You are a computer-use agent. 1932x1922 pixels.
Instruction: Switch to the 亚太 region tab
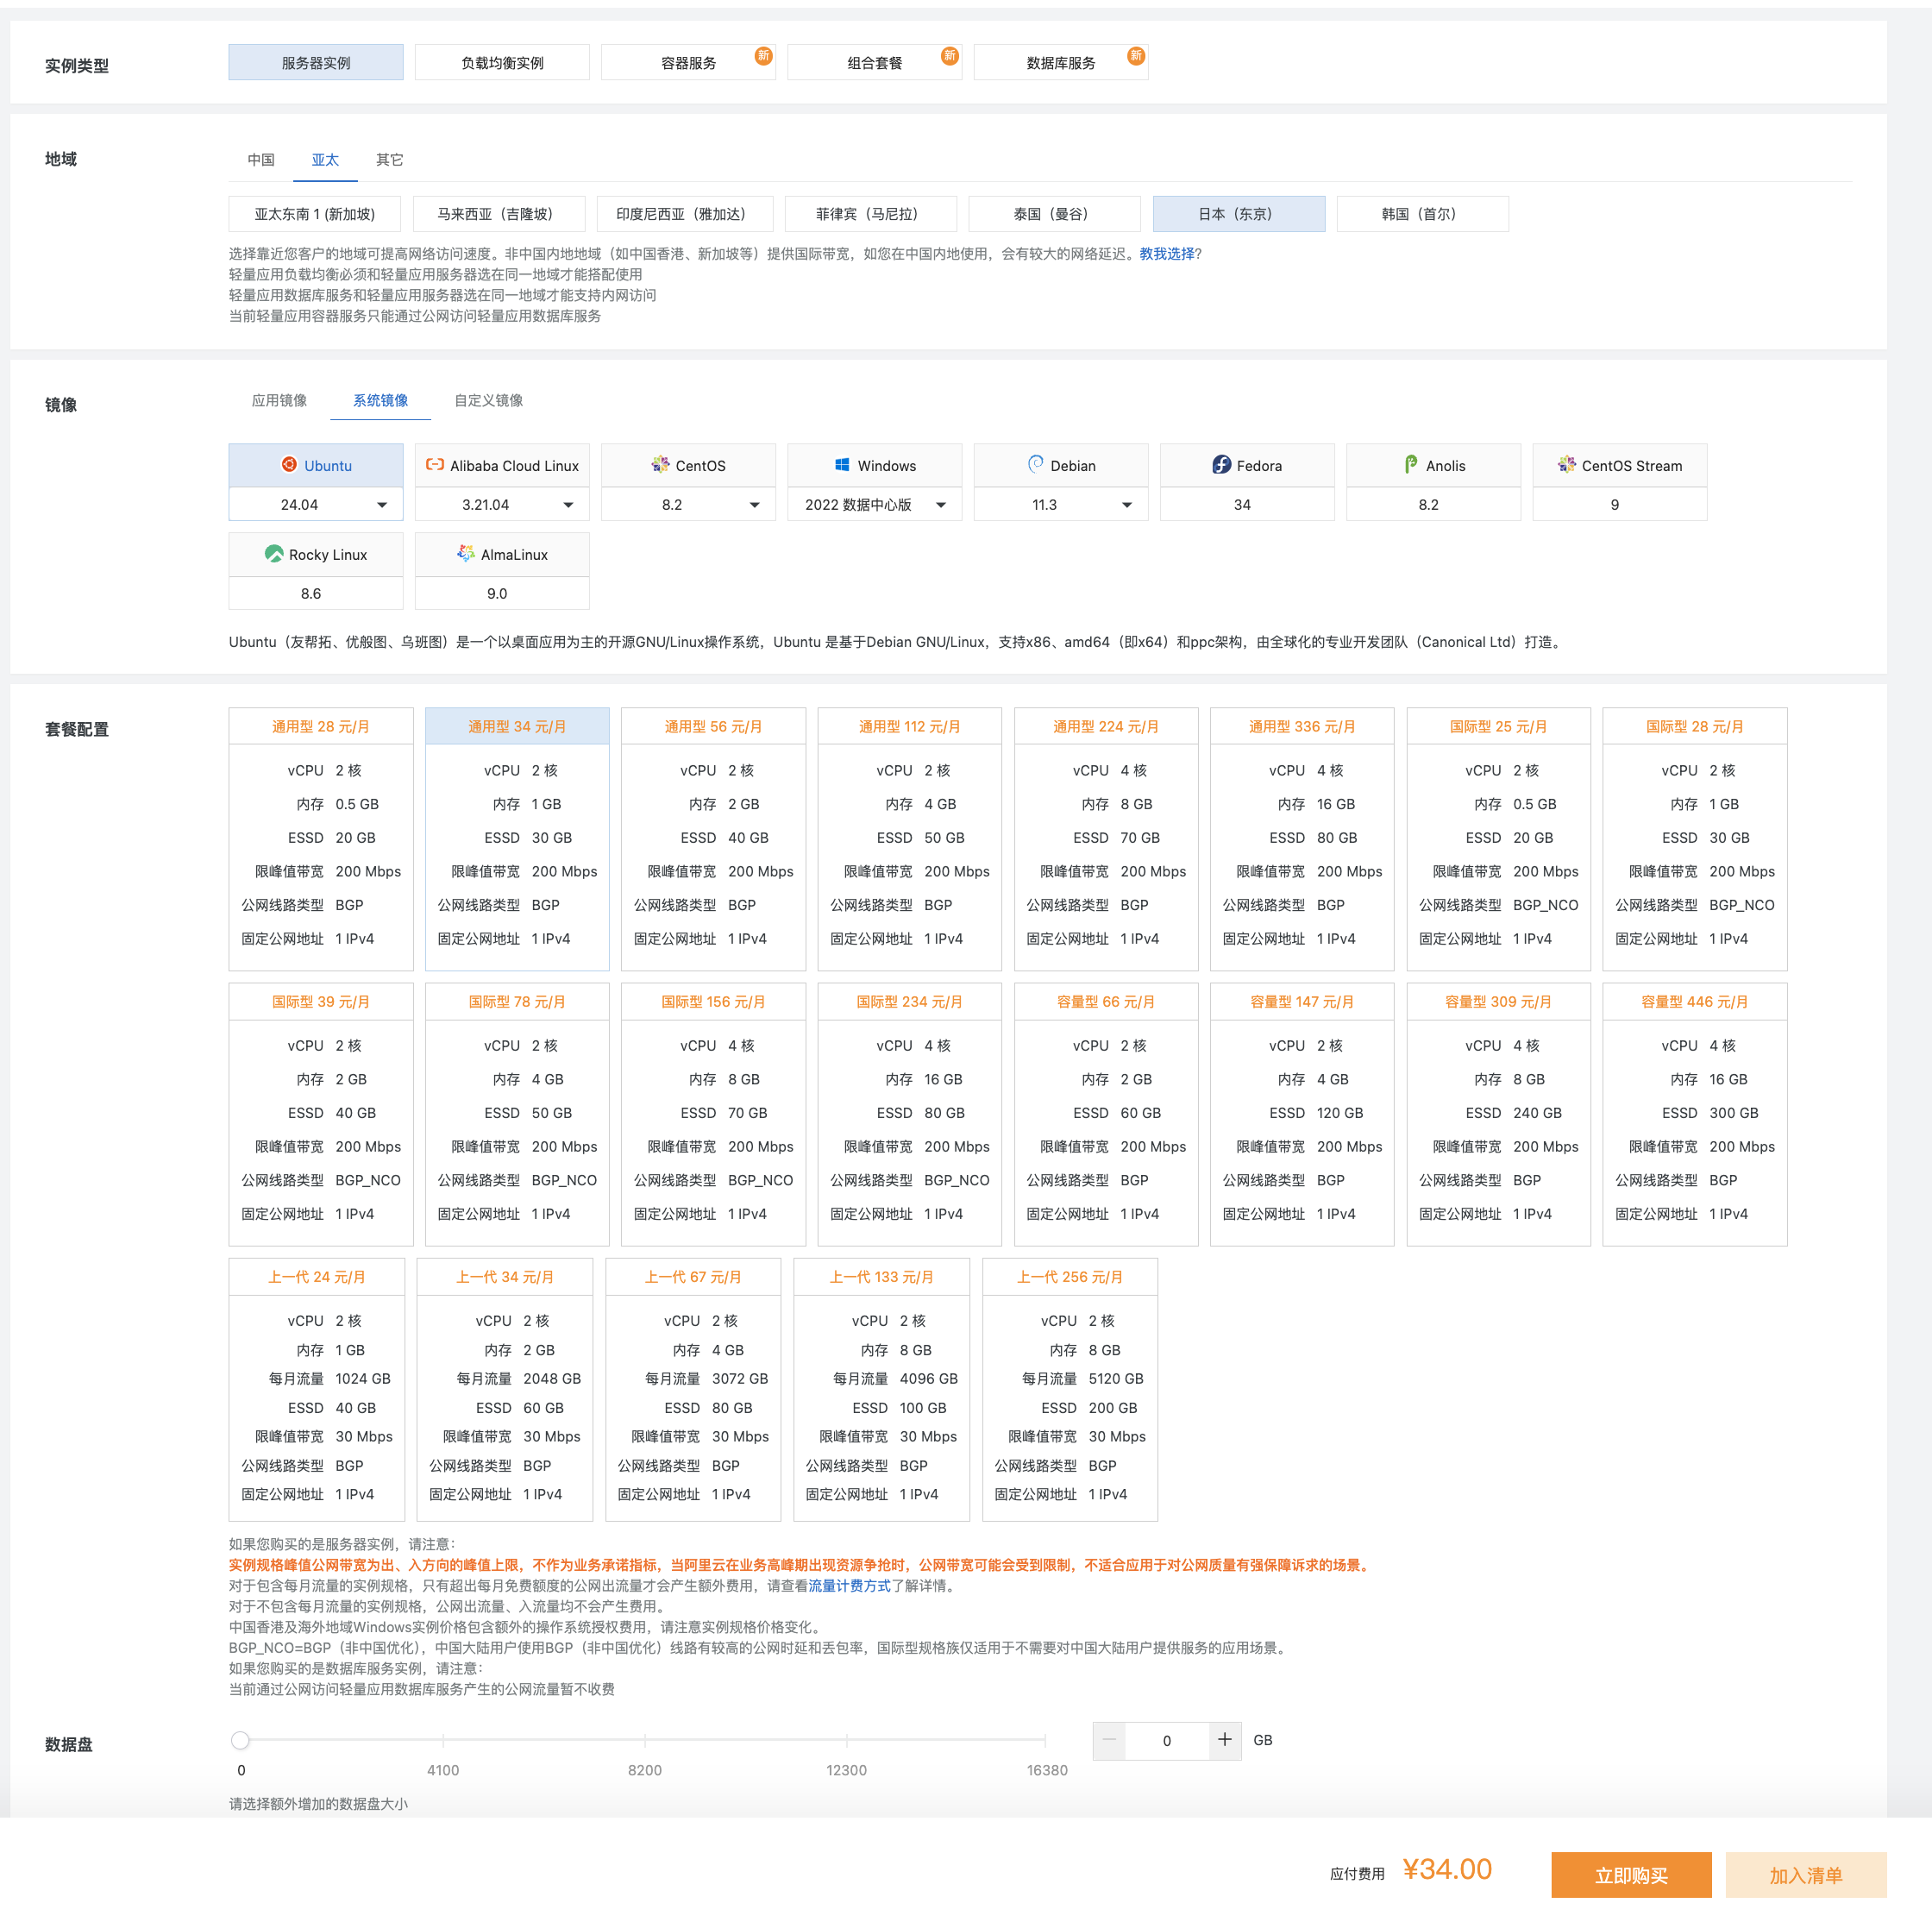point(325,159)
